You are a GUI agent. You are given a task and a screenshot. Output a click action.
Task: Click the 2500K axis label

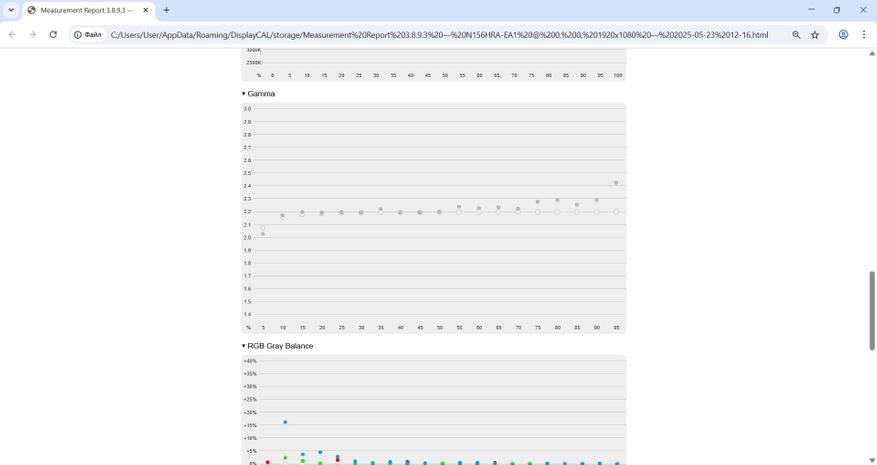click(x=253, y=63)
